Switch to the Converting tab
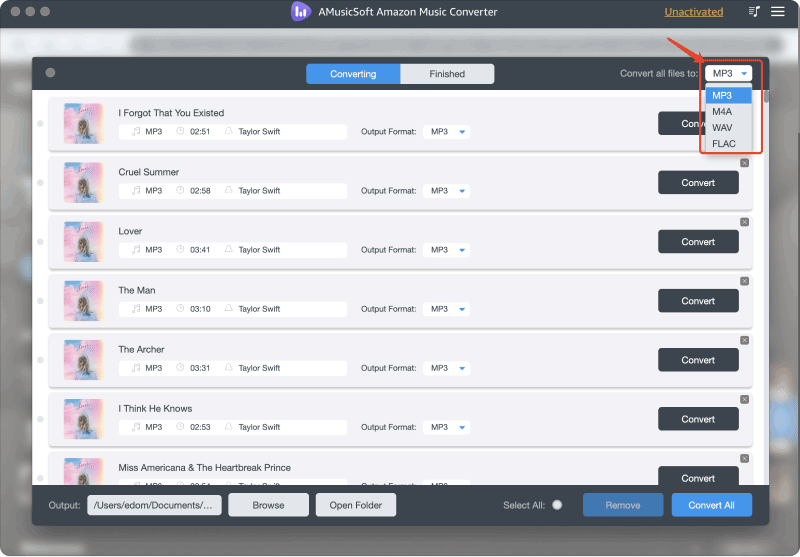Image resolution: width=800 pixels, height=557 pixels. click(x=353, y=74)
